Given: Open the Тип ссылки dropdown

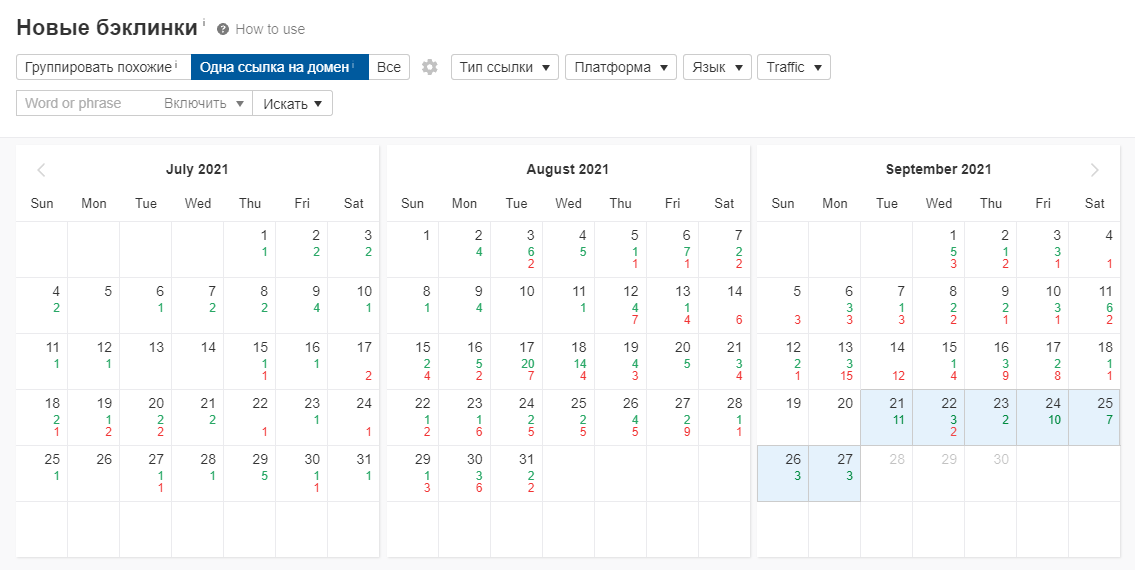Looking at the screenshot, I should [505, 67].
